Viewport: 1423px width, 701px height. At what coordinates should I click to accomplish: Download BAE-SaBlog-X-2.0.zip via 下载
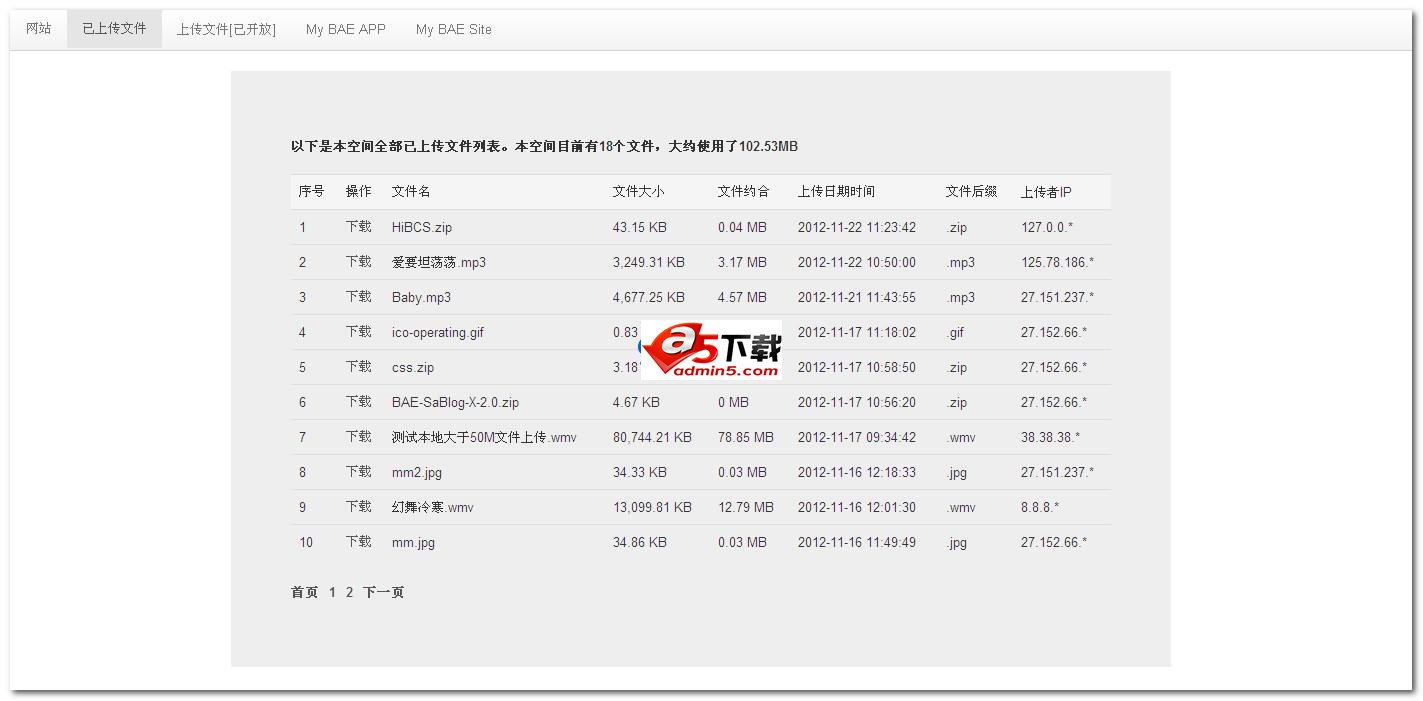click(x=358, y=402)
